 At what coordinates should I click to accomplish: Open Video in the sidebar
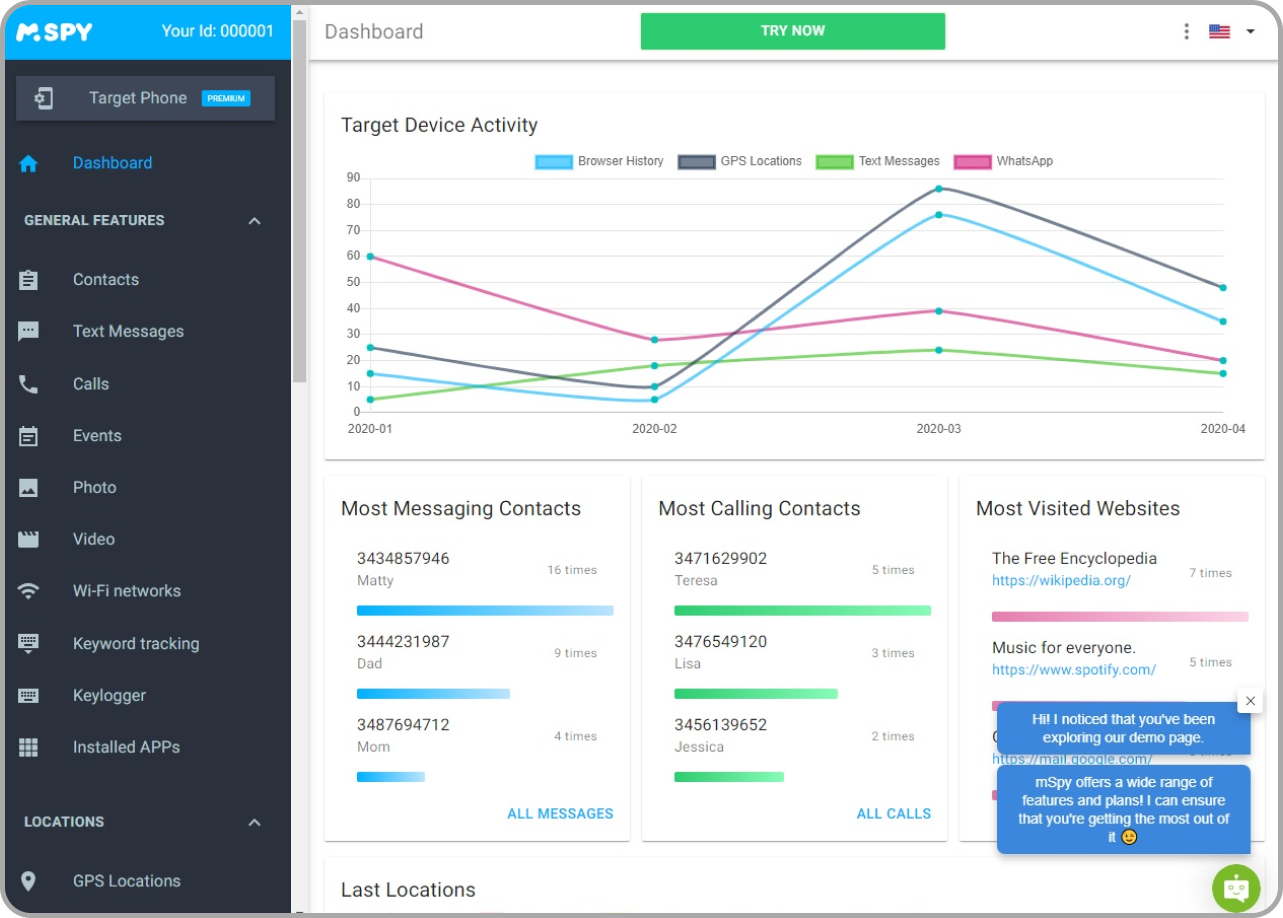coord(94,539)
